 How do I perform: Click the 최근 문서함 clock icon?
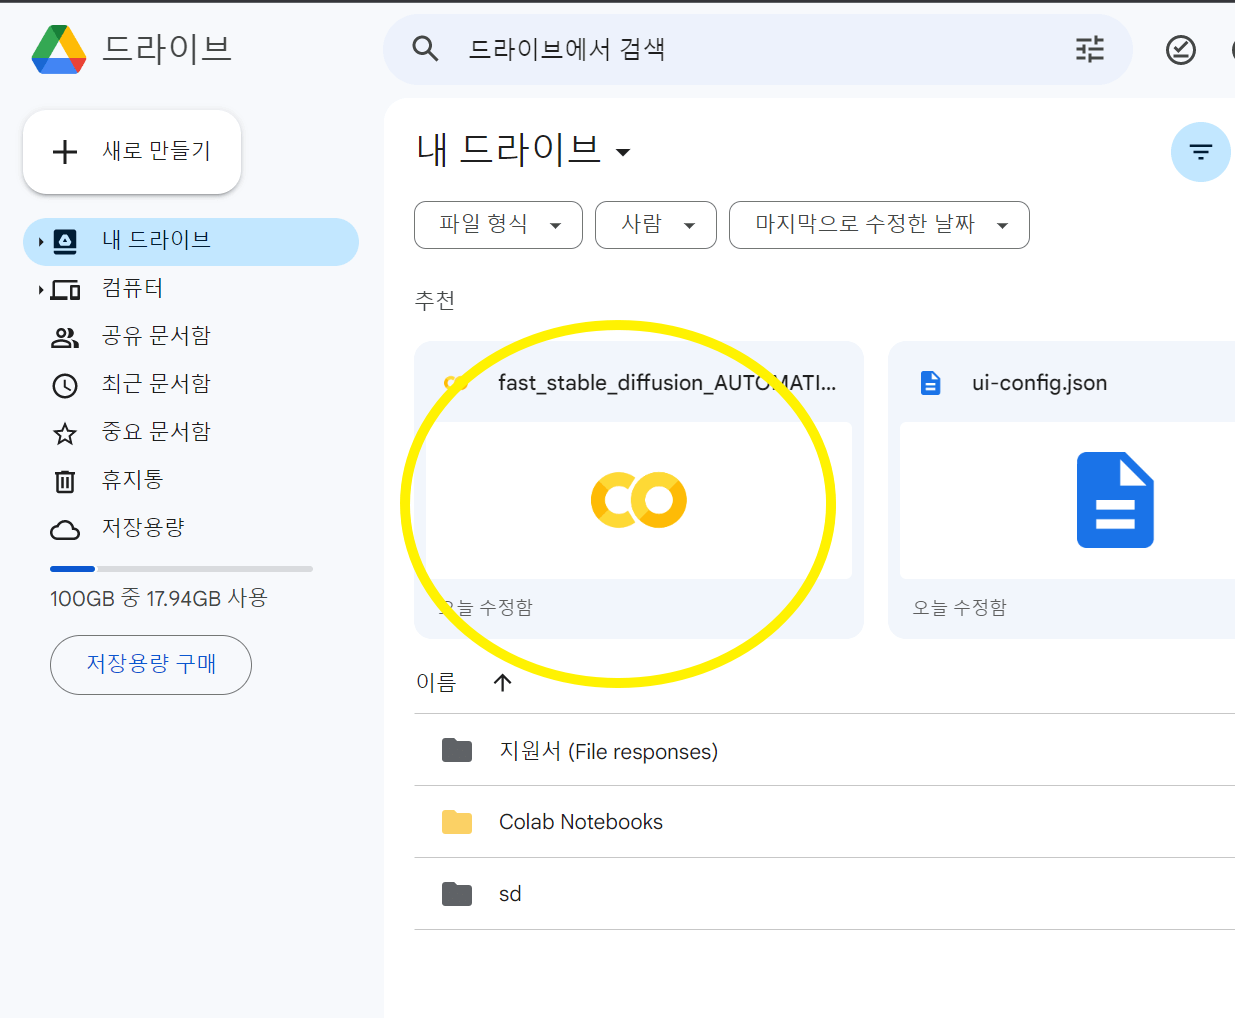(65, 385)
